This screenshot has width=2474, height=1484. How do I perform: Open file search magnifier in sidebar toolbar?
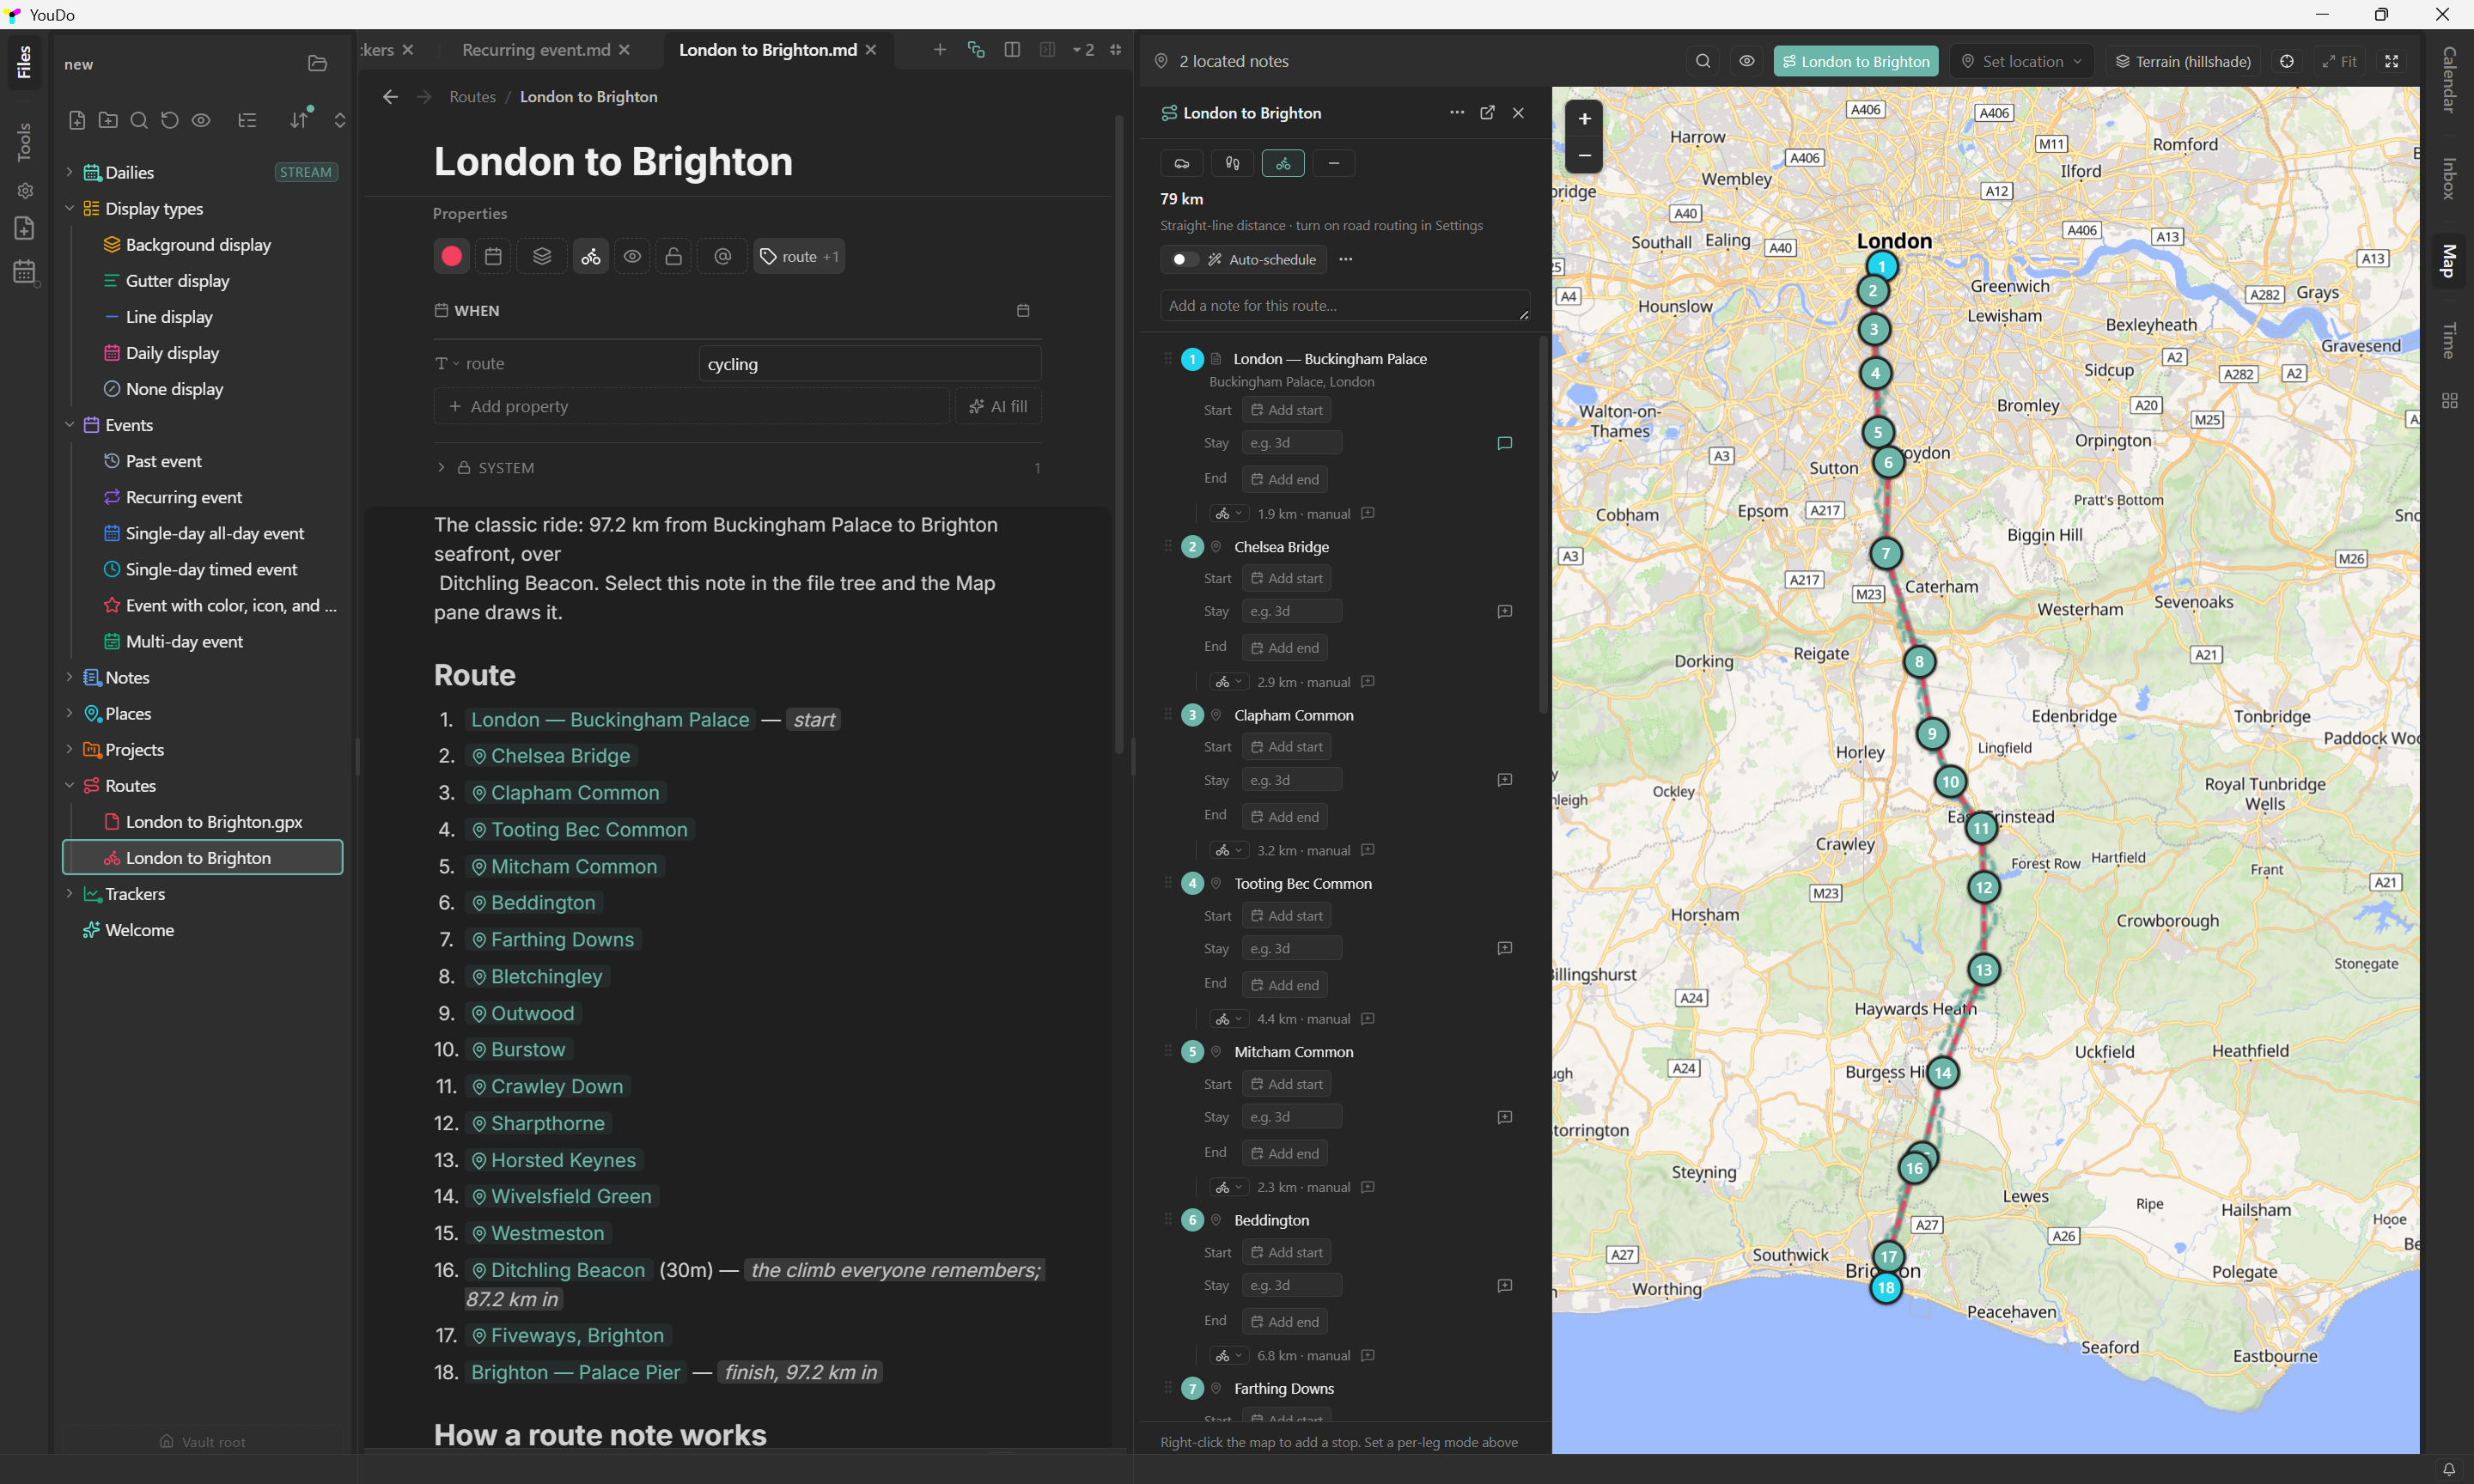coord(139,120)
